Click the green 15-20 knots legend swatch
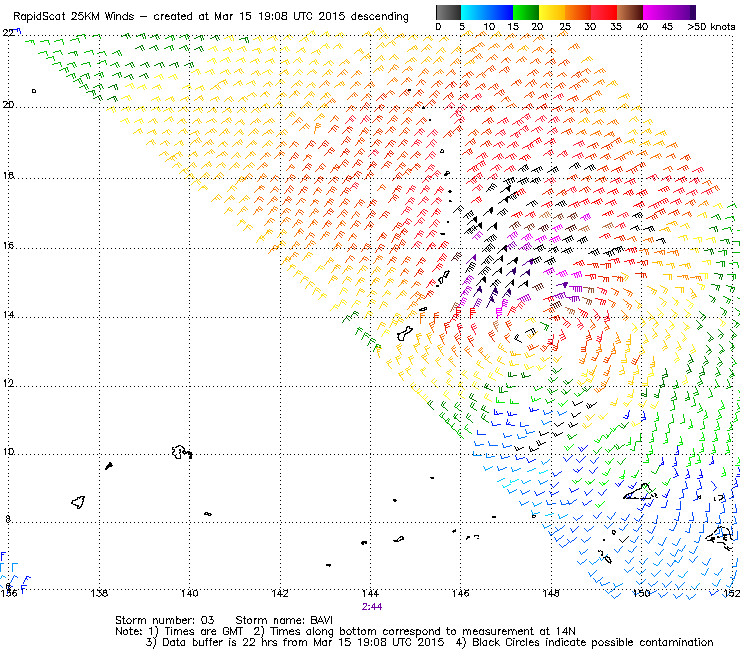 click(526, 12)
